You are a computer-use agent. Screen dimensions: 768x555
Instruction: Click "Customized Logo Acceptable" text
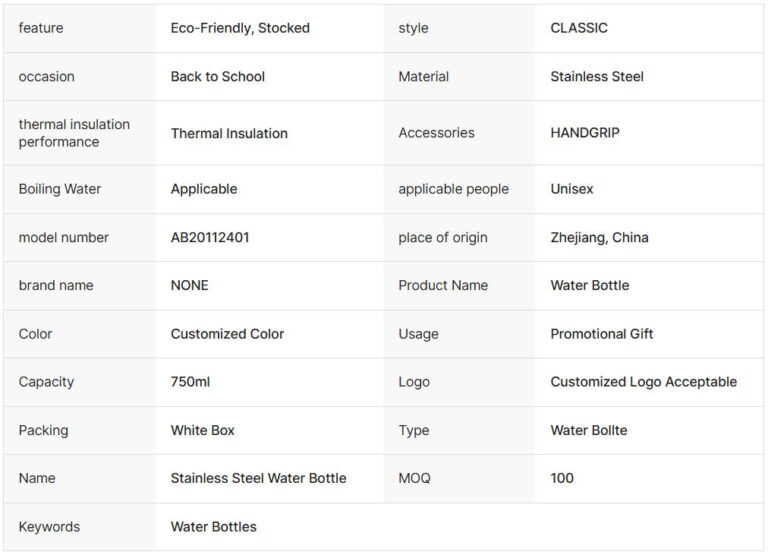(643, 382)
